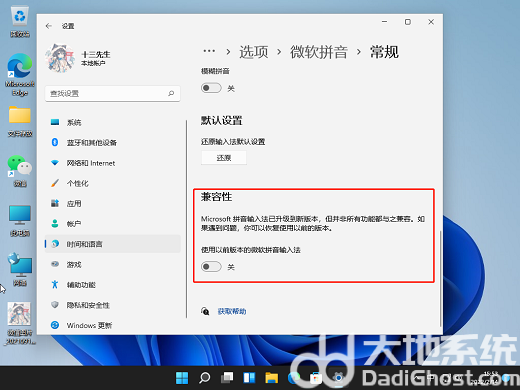
Task: Open the Network desktop icon
Action: click(x=20, y=270)
